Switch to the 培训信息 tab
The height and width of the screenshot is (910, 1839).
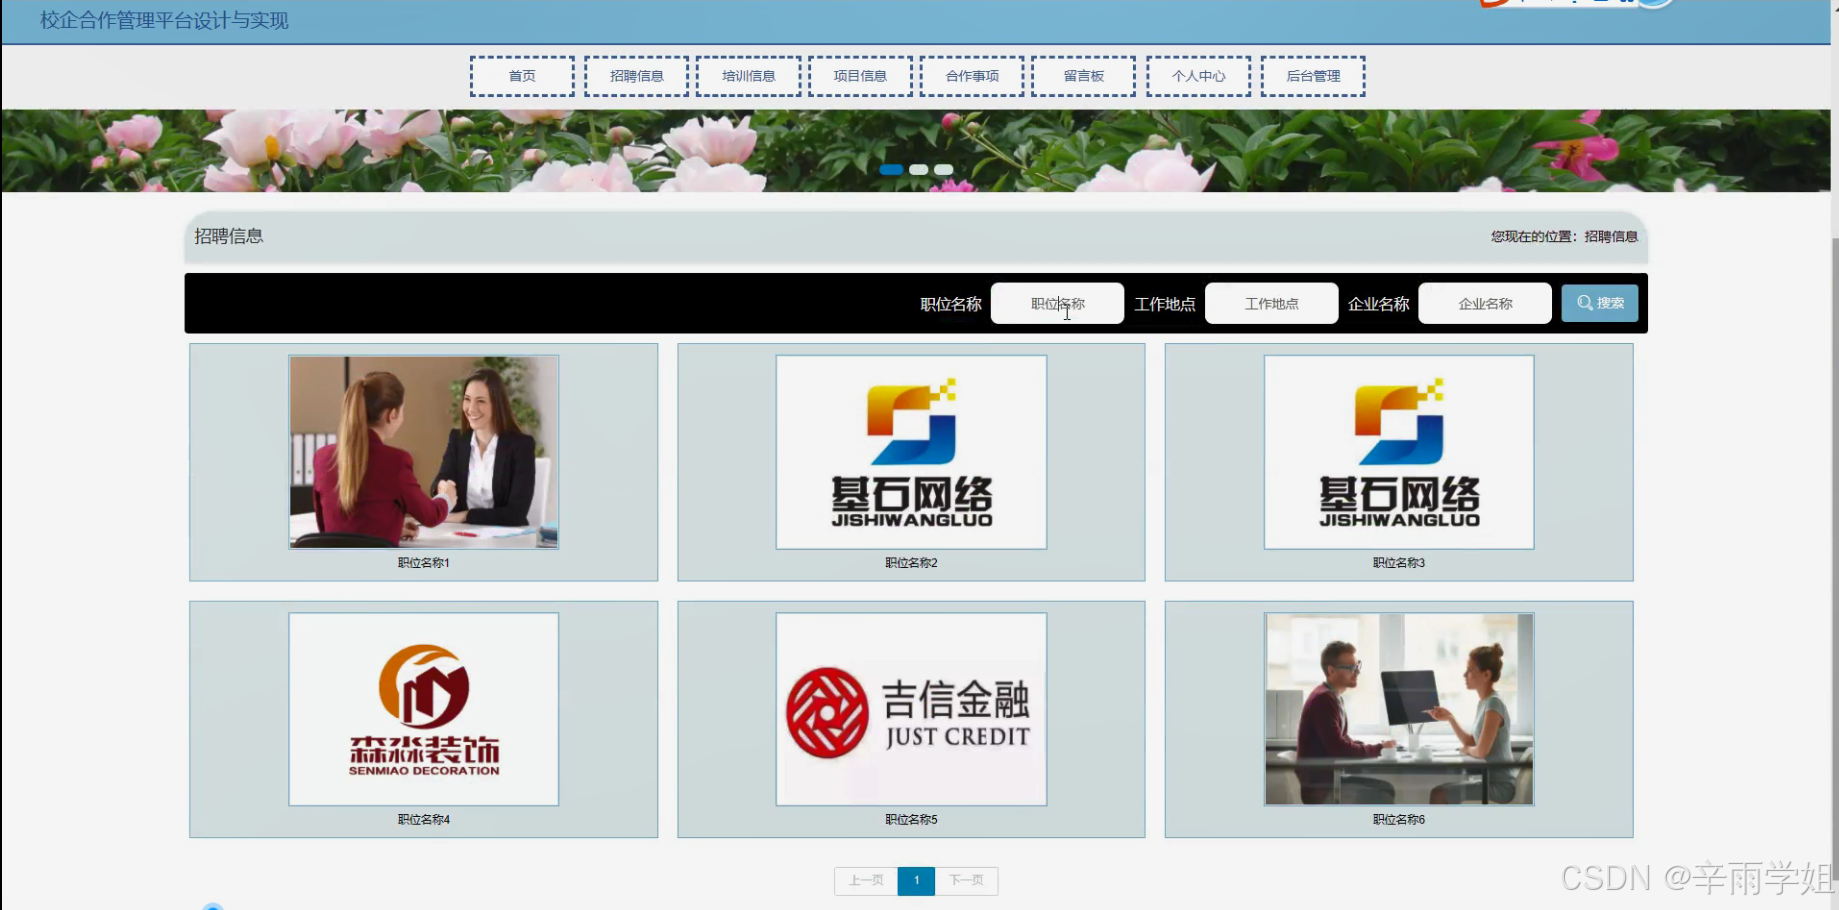(x=748, y=75)
